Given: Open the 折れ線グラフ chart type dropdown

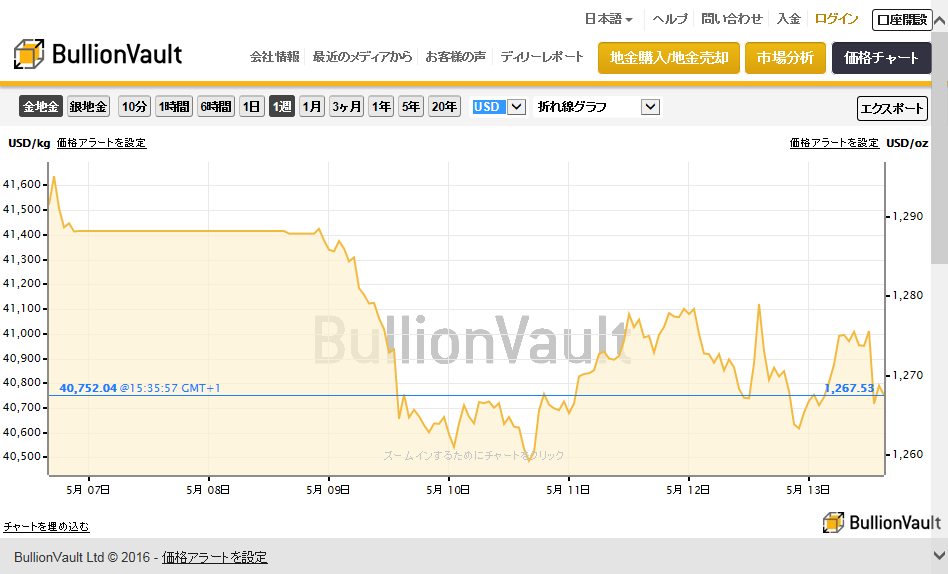Looking at the screenshot, I should [597, 107].
